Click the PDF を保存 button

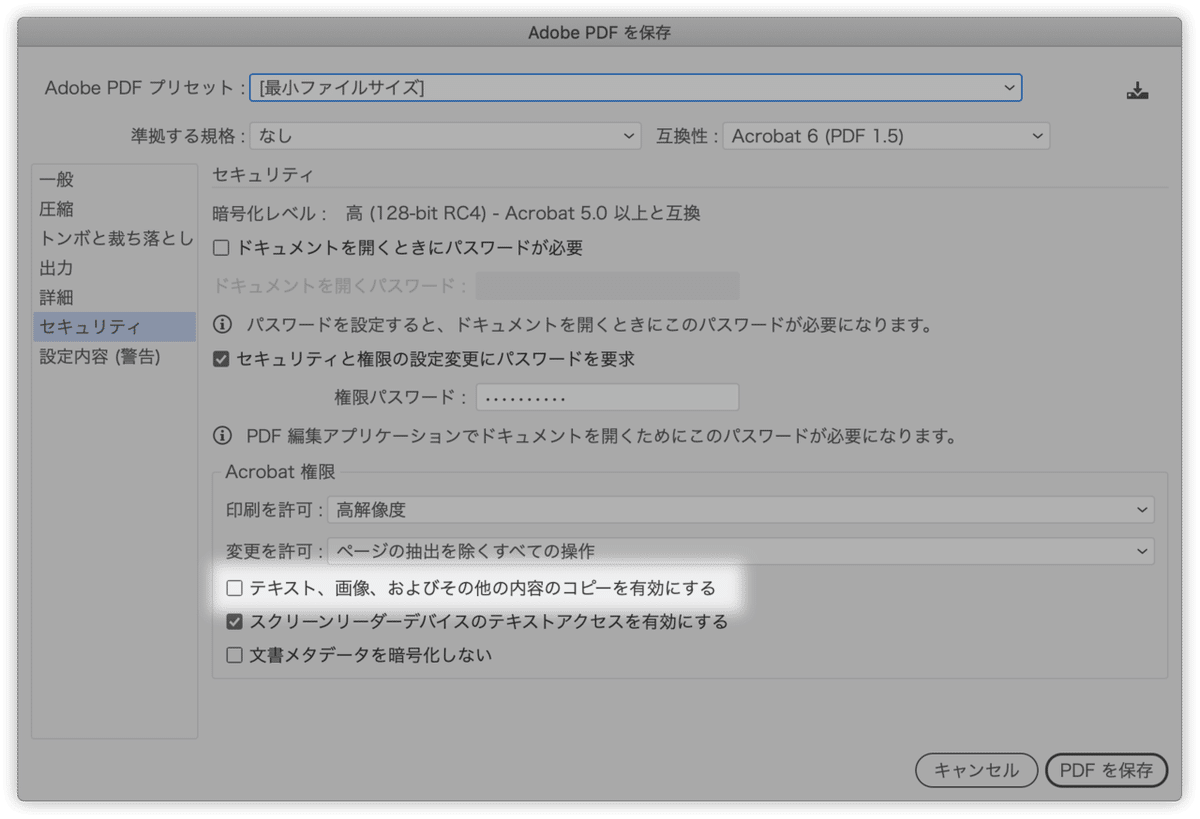[x=1106, y=770]
